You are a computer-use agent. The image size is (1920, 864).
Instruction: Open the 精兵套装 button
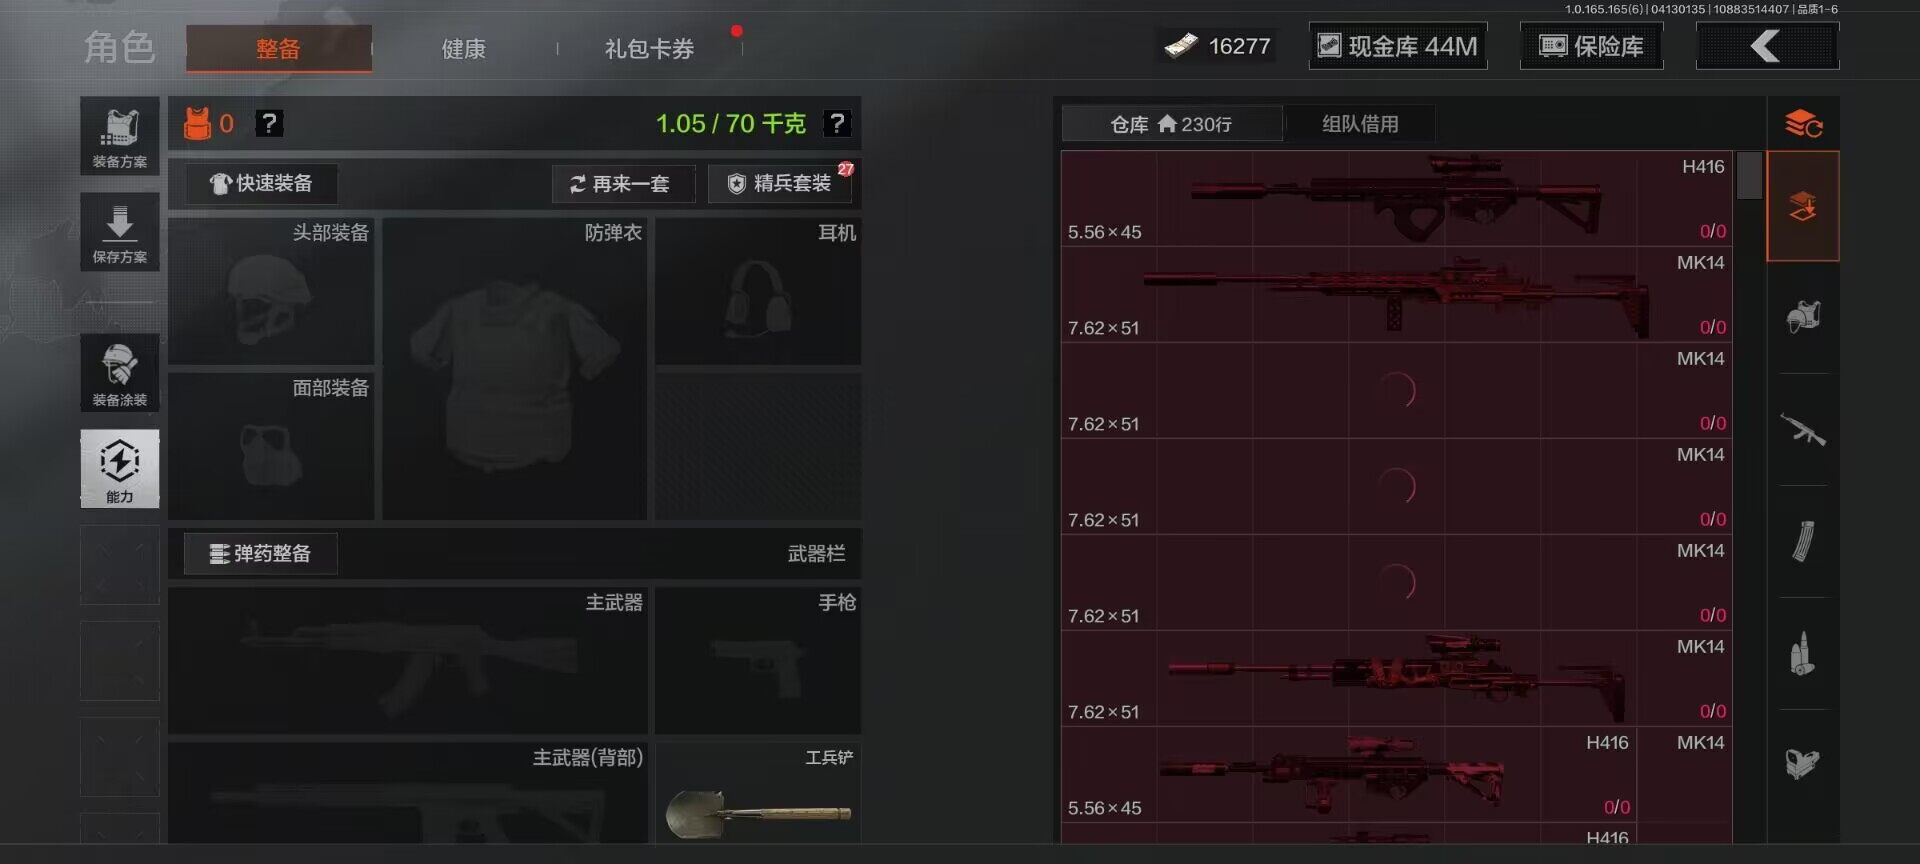coord(781,184)
